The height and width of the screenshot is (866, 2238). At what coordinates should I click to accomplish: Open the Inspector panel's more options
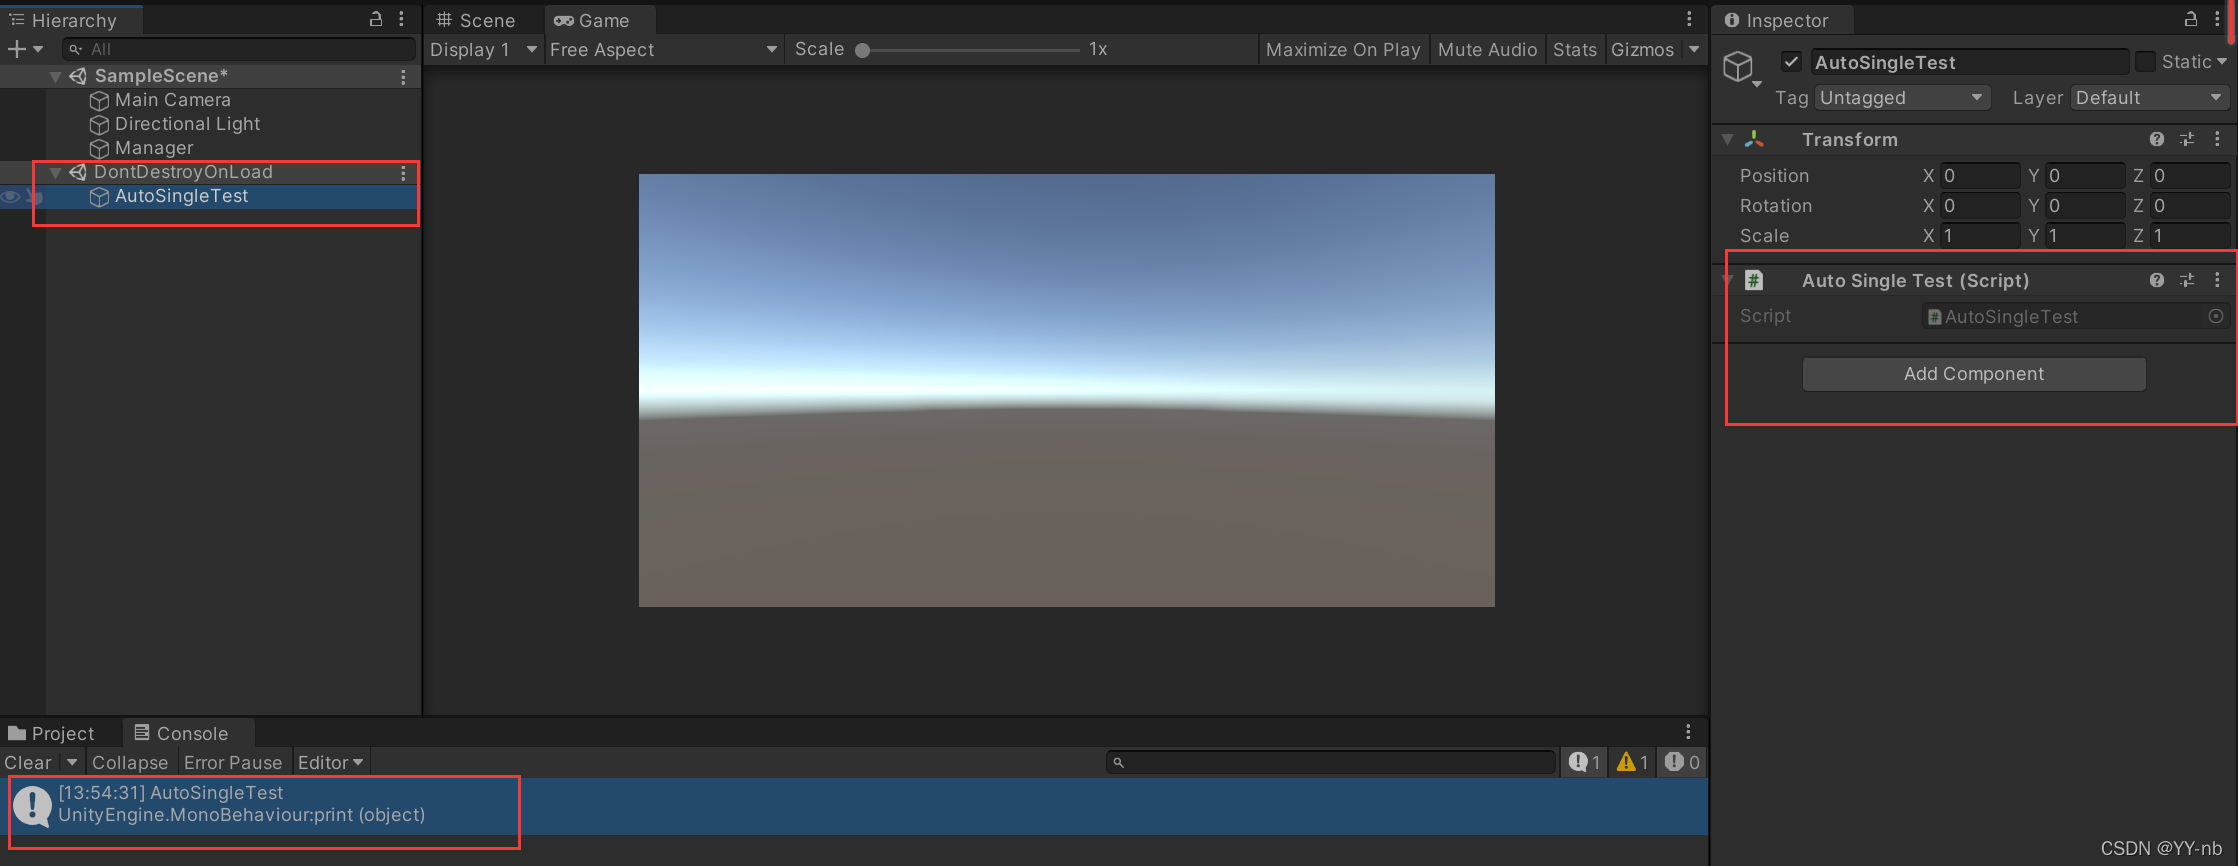[x=2217, y=19]
